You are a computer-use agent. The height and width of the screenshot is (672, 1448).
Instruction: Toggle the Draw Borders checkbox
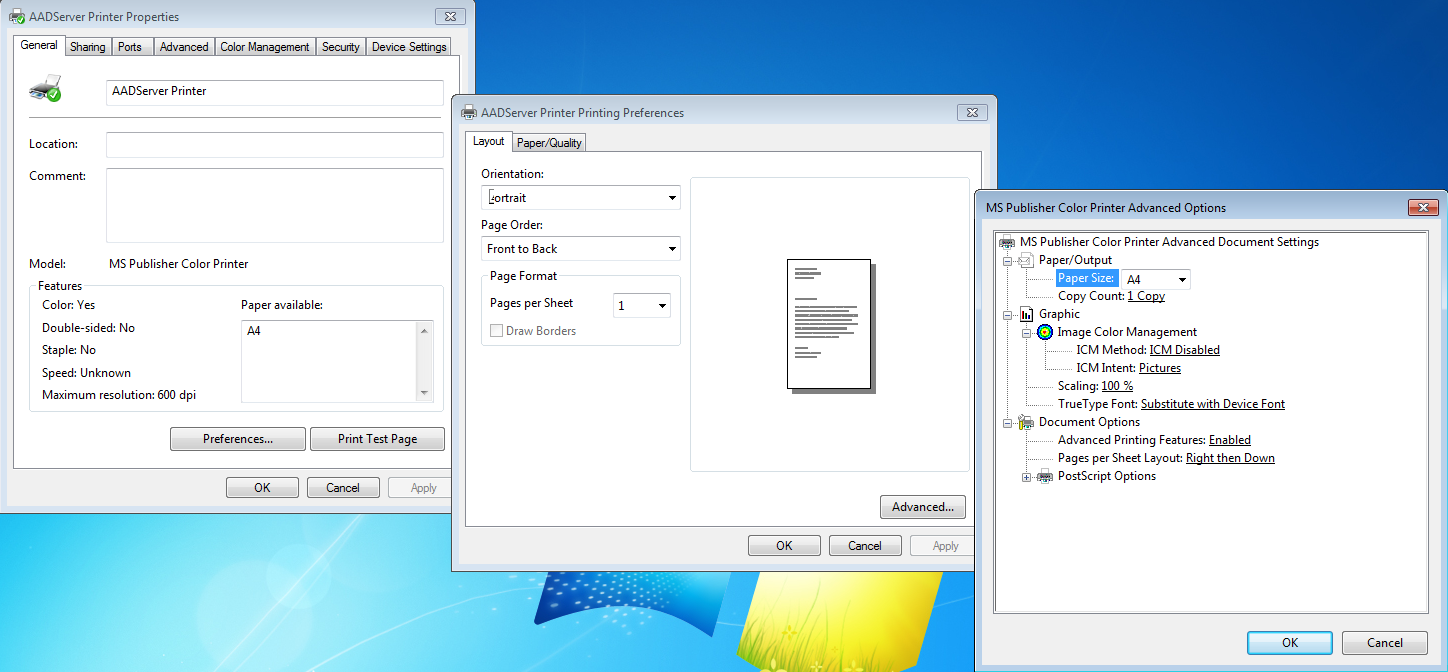pyautogui.click(x=497, y=331)
